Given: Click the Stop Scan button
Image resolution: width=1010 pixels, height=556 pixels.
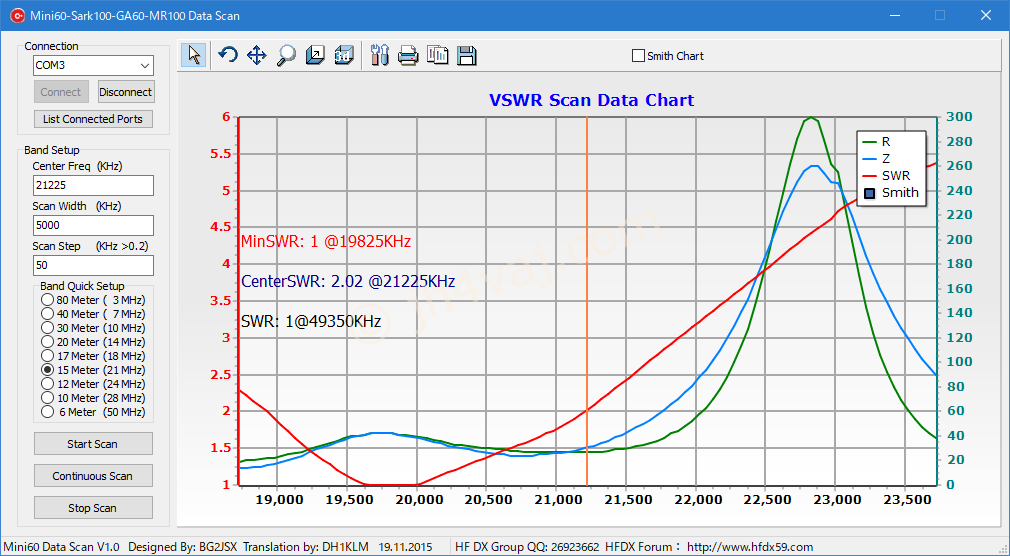Looking at the screenshot, I should tap(93, 508).
